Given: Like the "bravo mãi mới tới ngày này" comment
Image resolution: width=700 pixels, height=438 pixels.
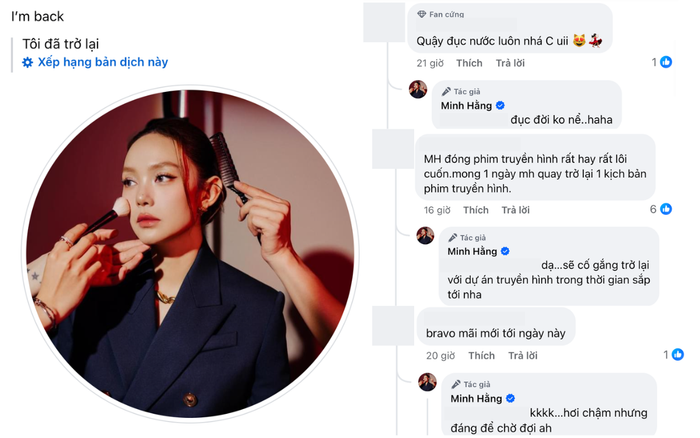Looking at the screenshot, I should pyautogui.click(x=481, y=356).
